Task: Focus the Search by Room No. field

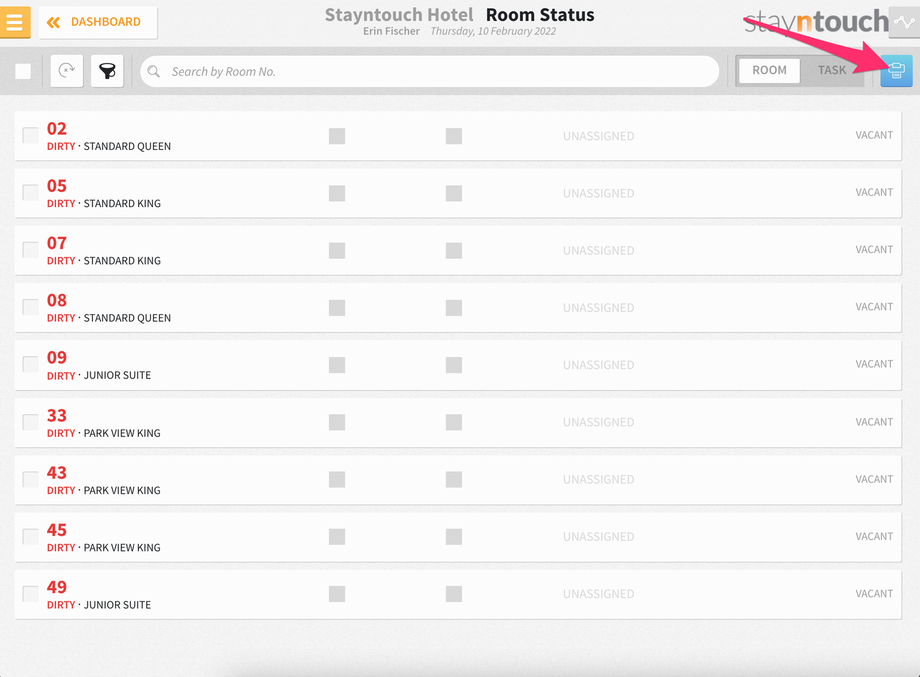Action: 429,72
